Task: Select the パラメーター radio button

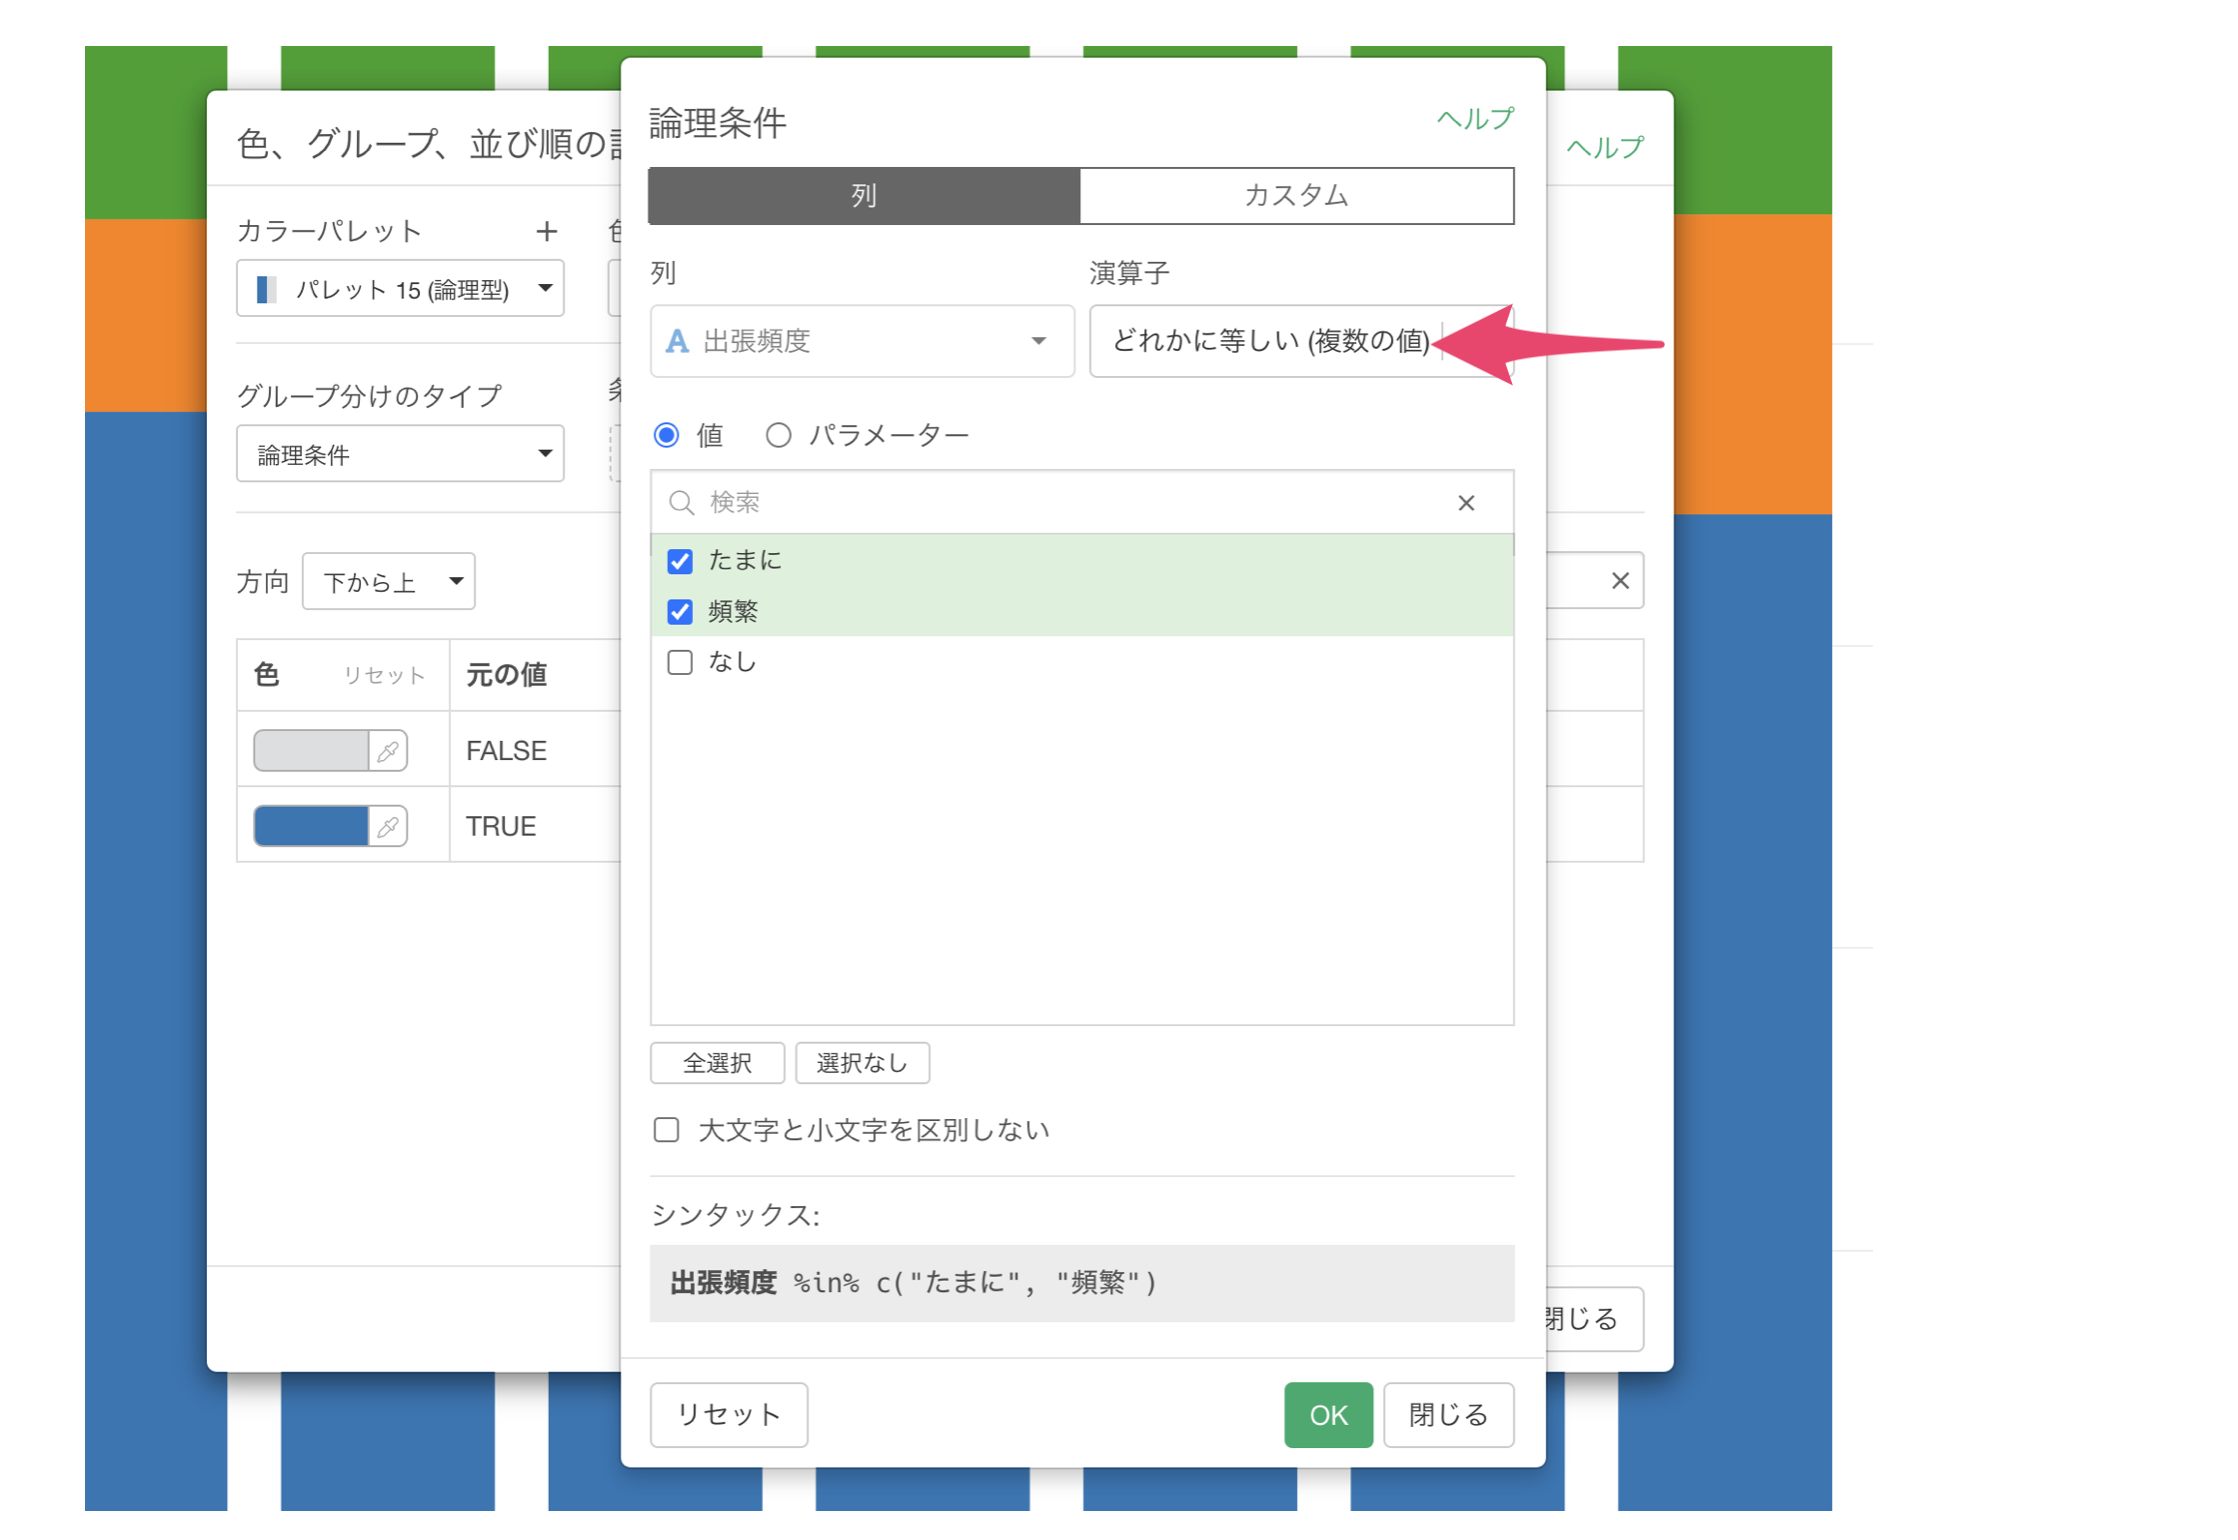Action: pos(778,436)
